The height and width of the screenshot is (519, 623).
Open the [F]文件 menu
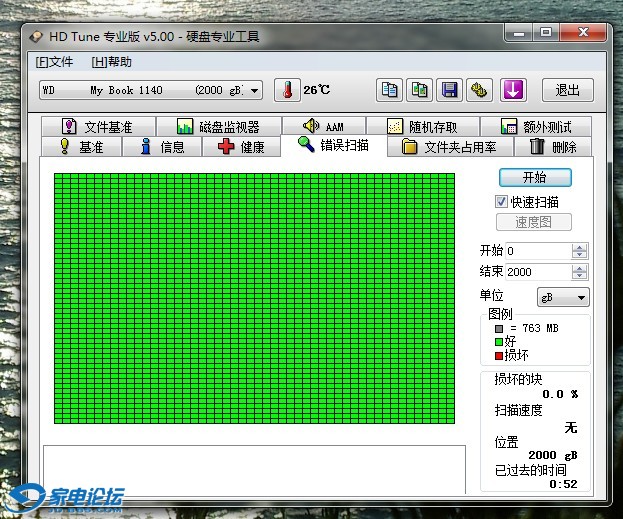[54, 62]
